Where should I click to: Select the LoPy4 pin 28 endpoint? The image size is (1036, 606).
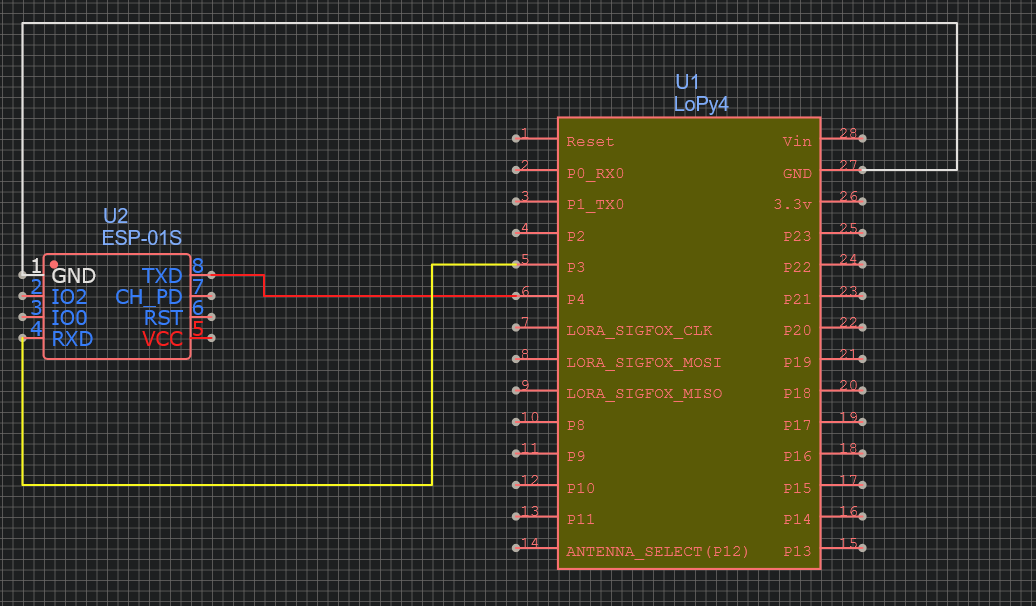862,138
